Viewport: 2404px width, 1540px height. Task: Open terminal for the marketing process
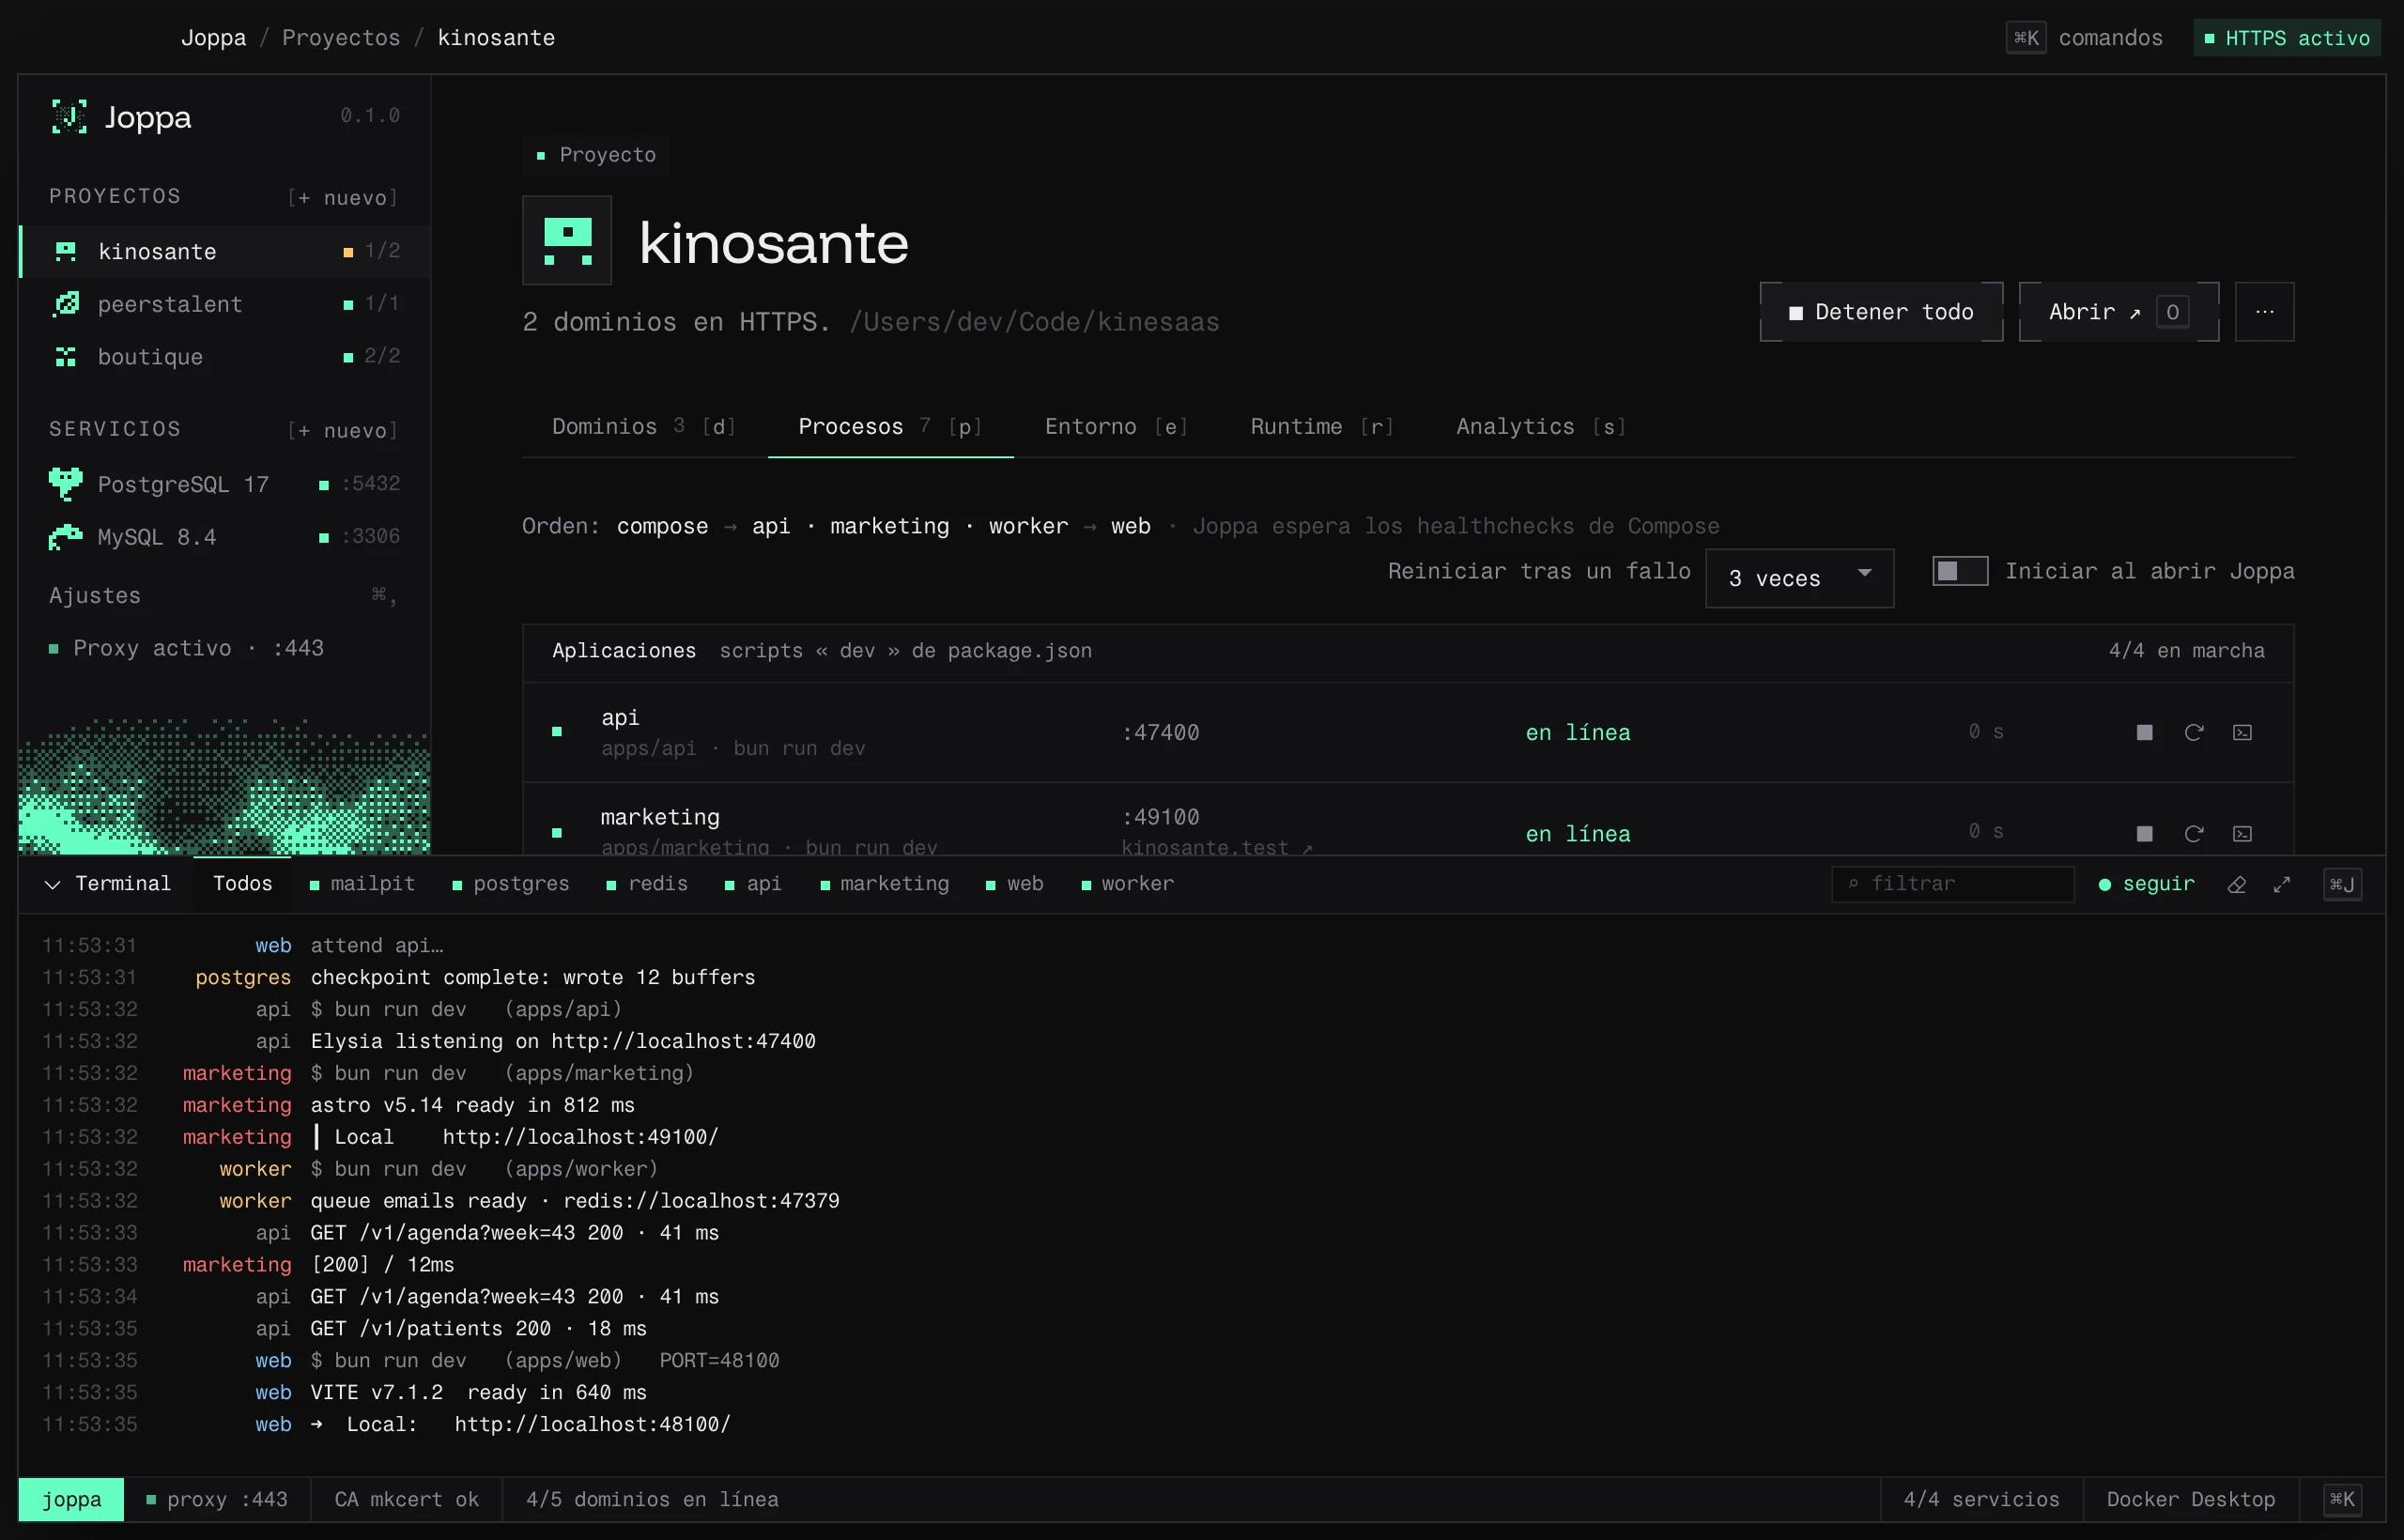[2242, 834]
